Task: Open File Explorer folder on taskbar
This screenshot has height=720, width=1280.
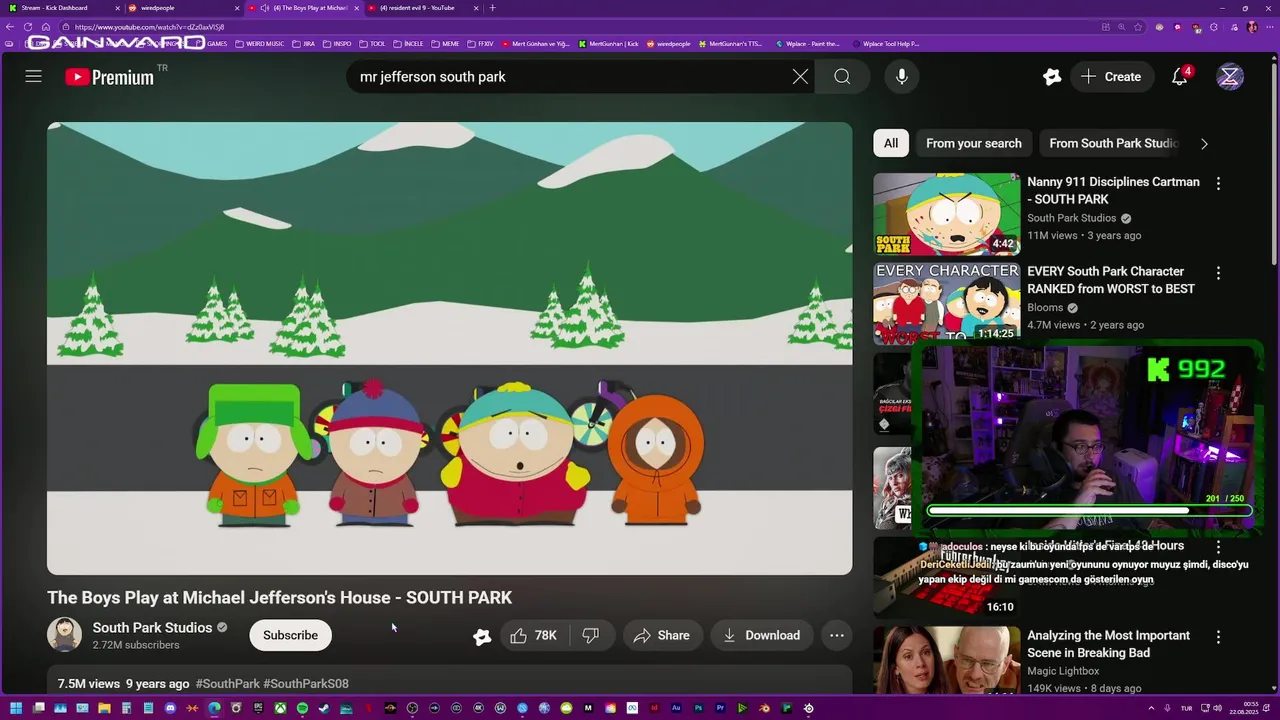Action: (104, 708)
